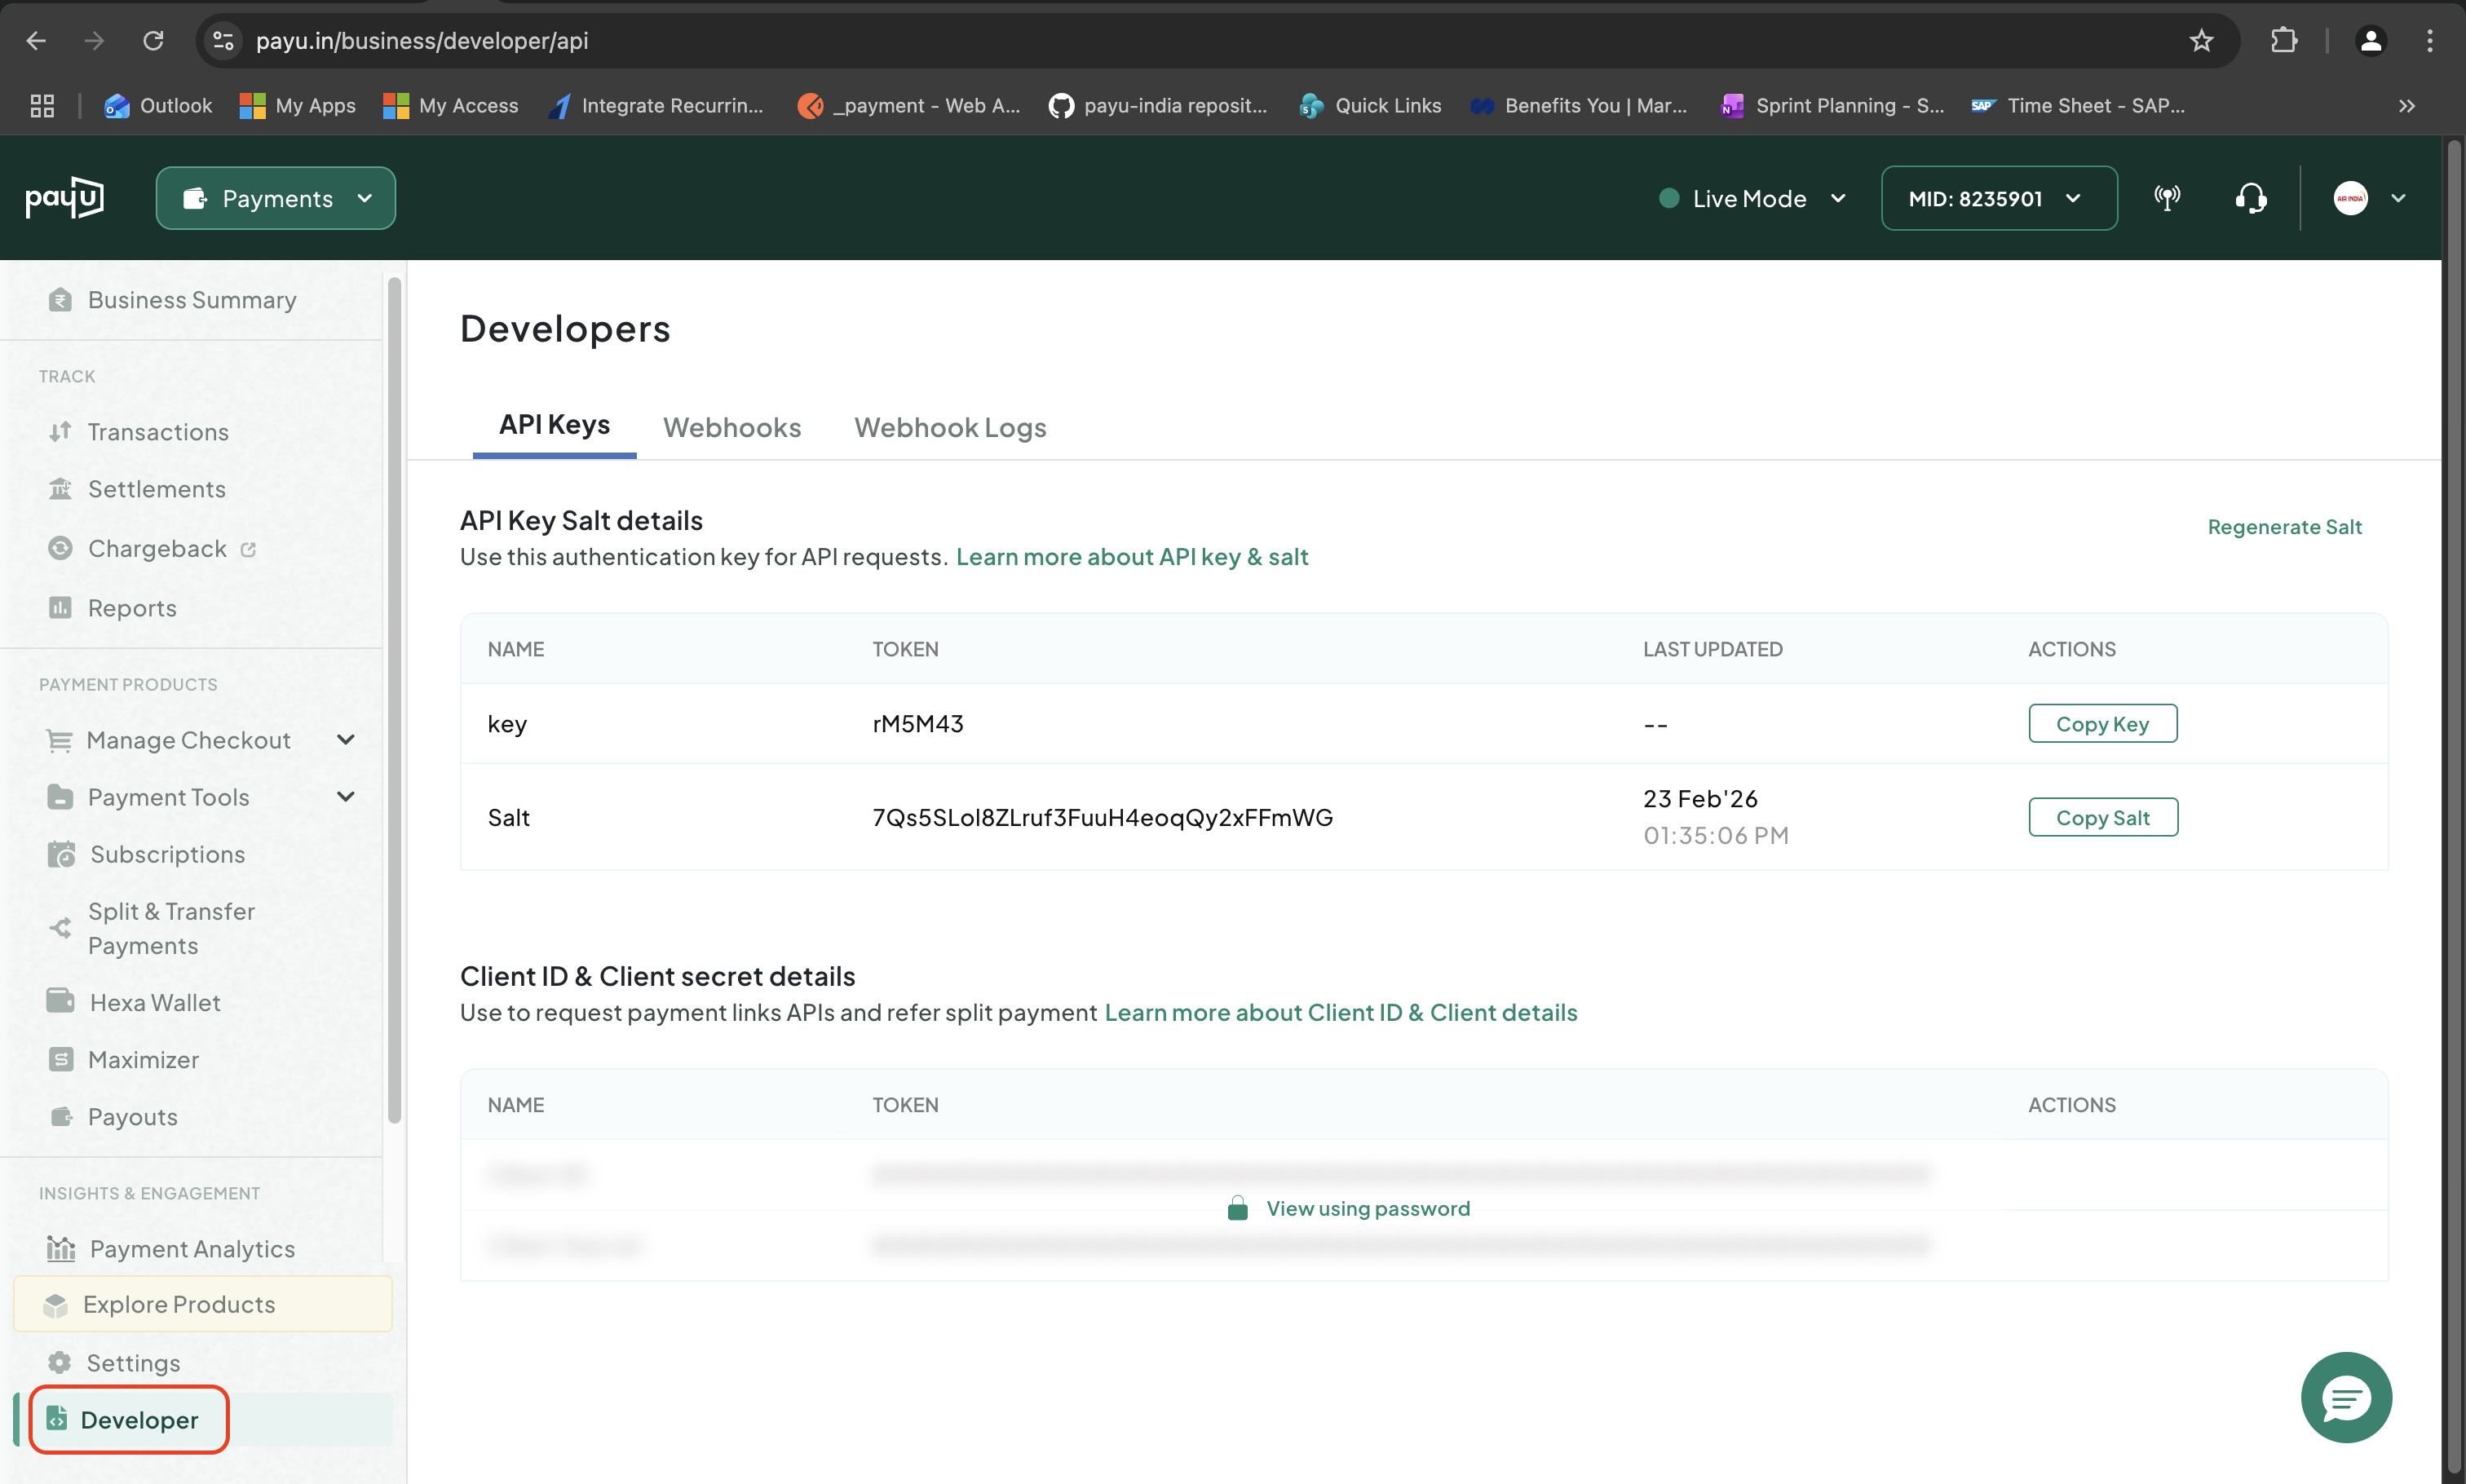The image size is (2466, 1484).
Task: Click the Copy Salt button
Action: (2102, 817)
